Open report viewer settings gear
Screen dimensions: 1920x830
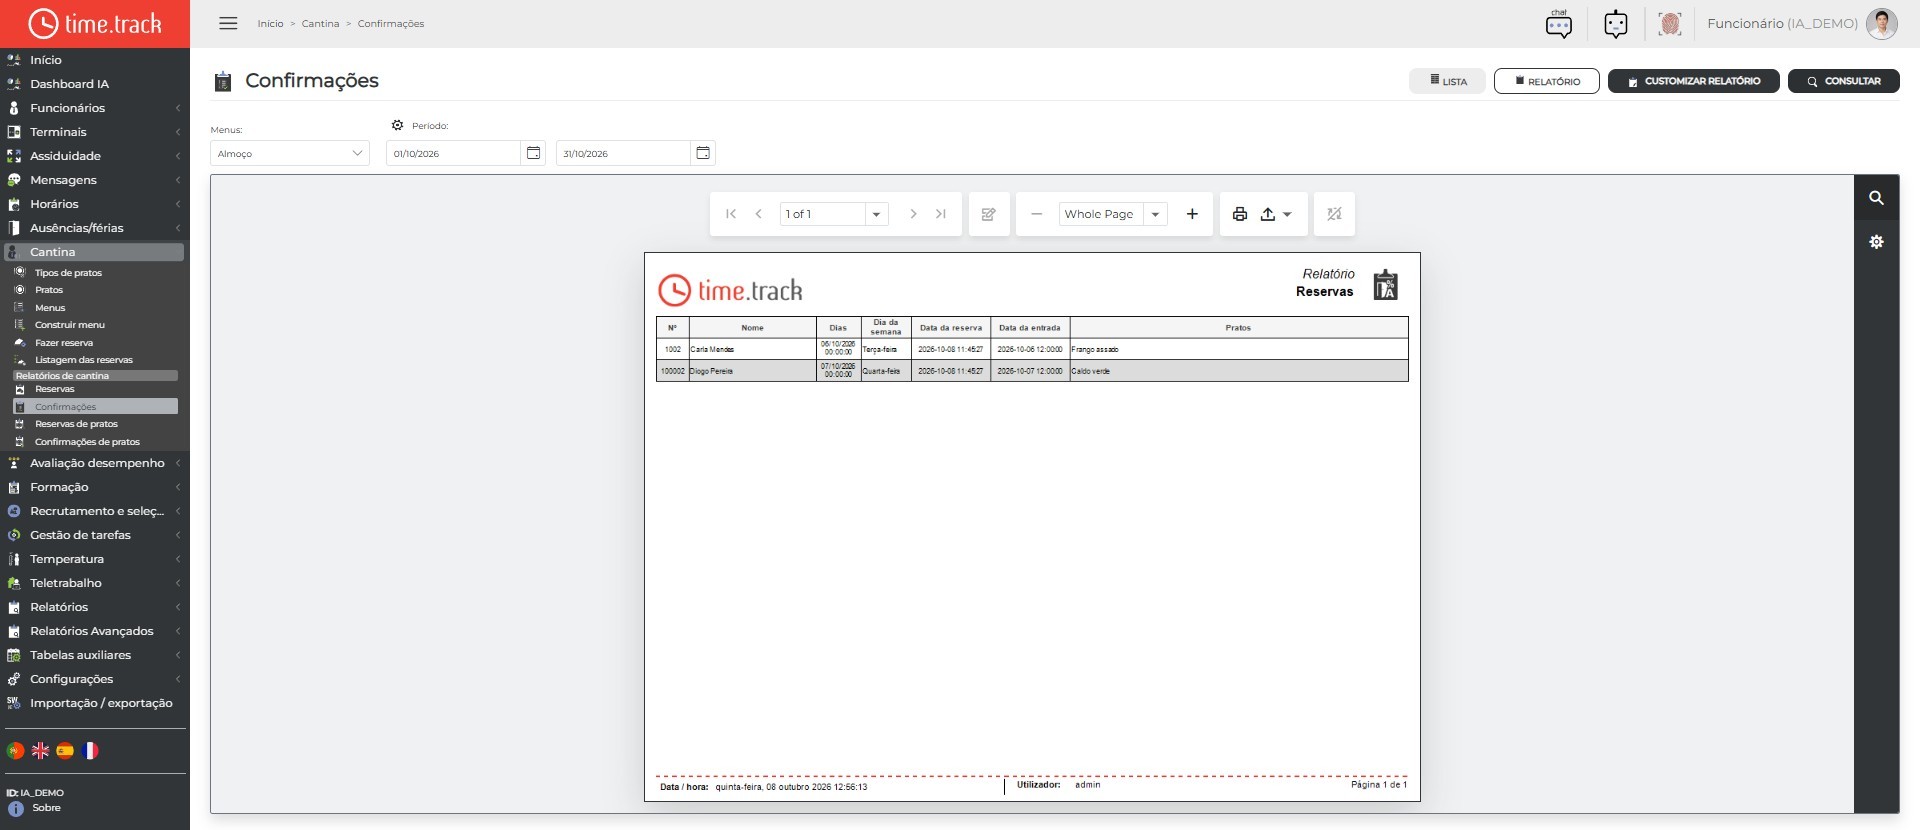click(x=1877, y=242)
